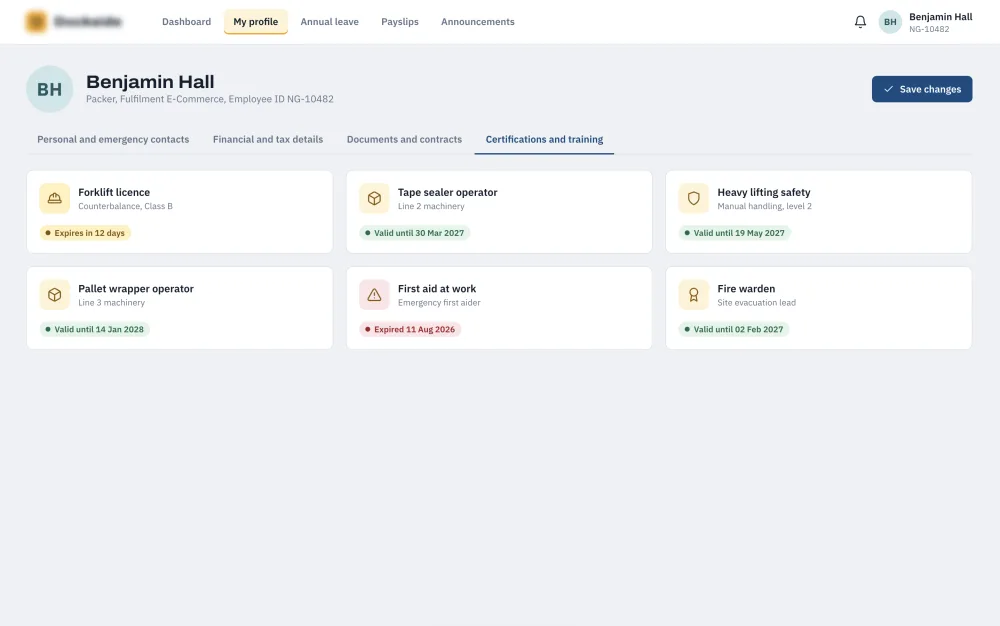Screen dimensions: 1000x626
Task: Click 'Line 2 machinery' subtitle
Action: tap(431, 207)
